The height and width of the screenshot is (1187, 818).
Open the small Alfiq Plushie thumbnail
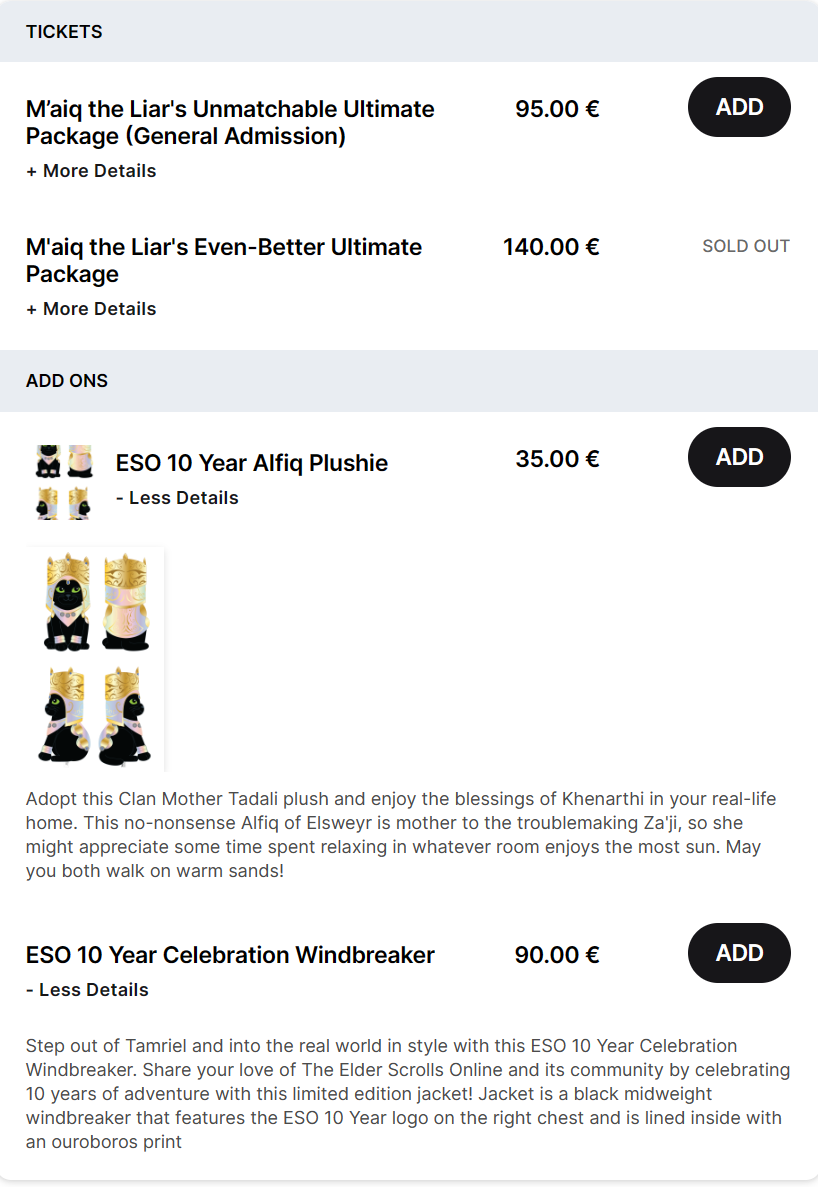pos(64,482)
